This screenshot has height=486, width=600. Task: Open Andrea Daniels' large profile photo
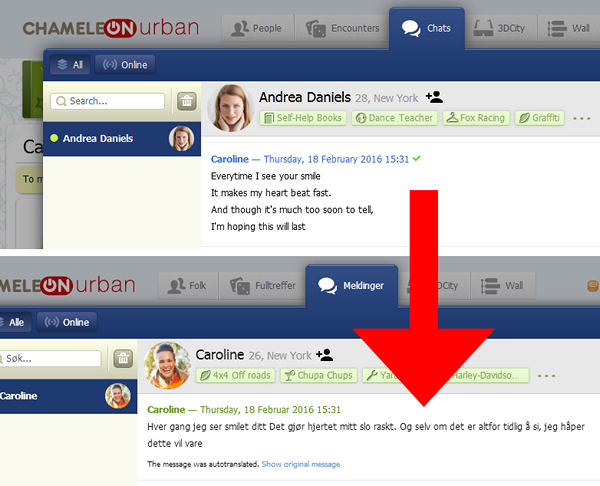coord(231,107)
